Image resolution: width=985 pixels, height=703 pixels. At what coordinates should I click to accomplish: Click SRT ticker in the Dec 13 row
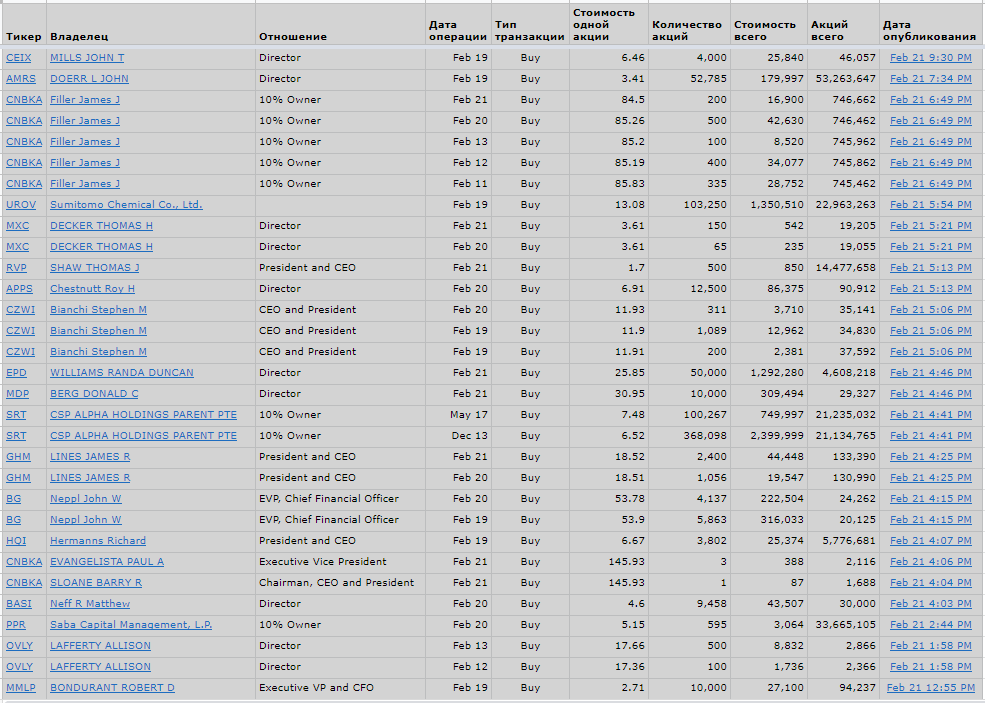(16, 436)
